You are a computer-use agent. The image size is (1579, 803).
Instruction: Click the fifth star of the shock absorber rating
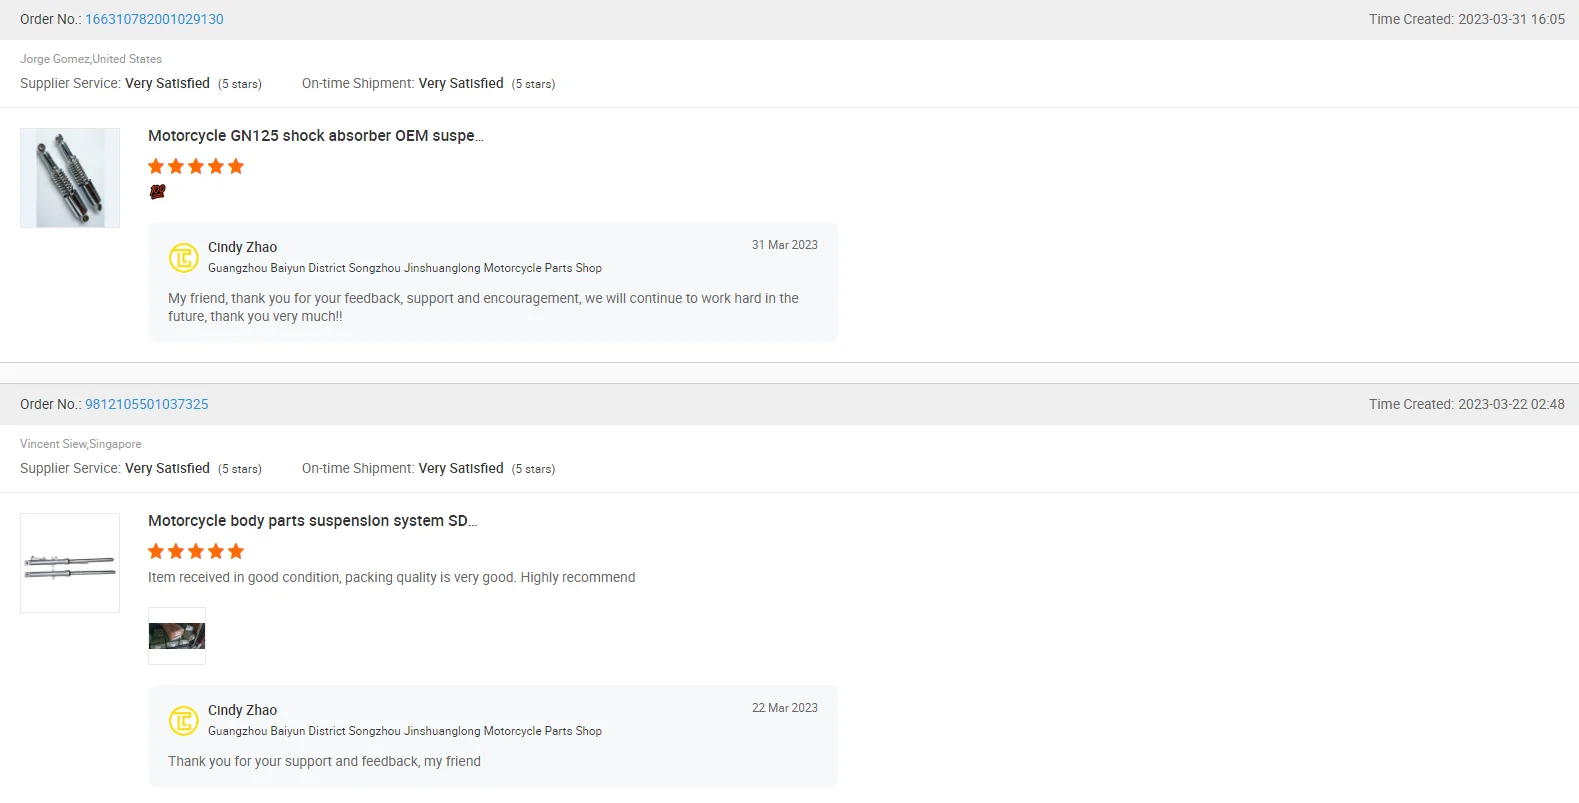236,166
